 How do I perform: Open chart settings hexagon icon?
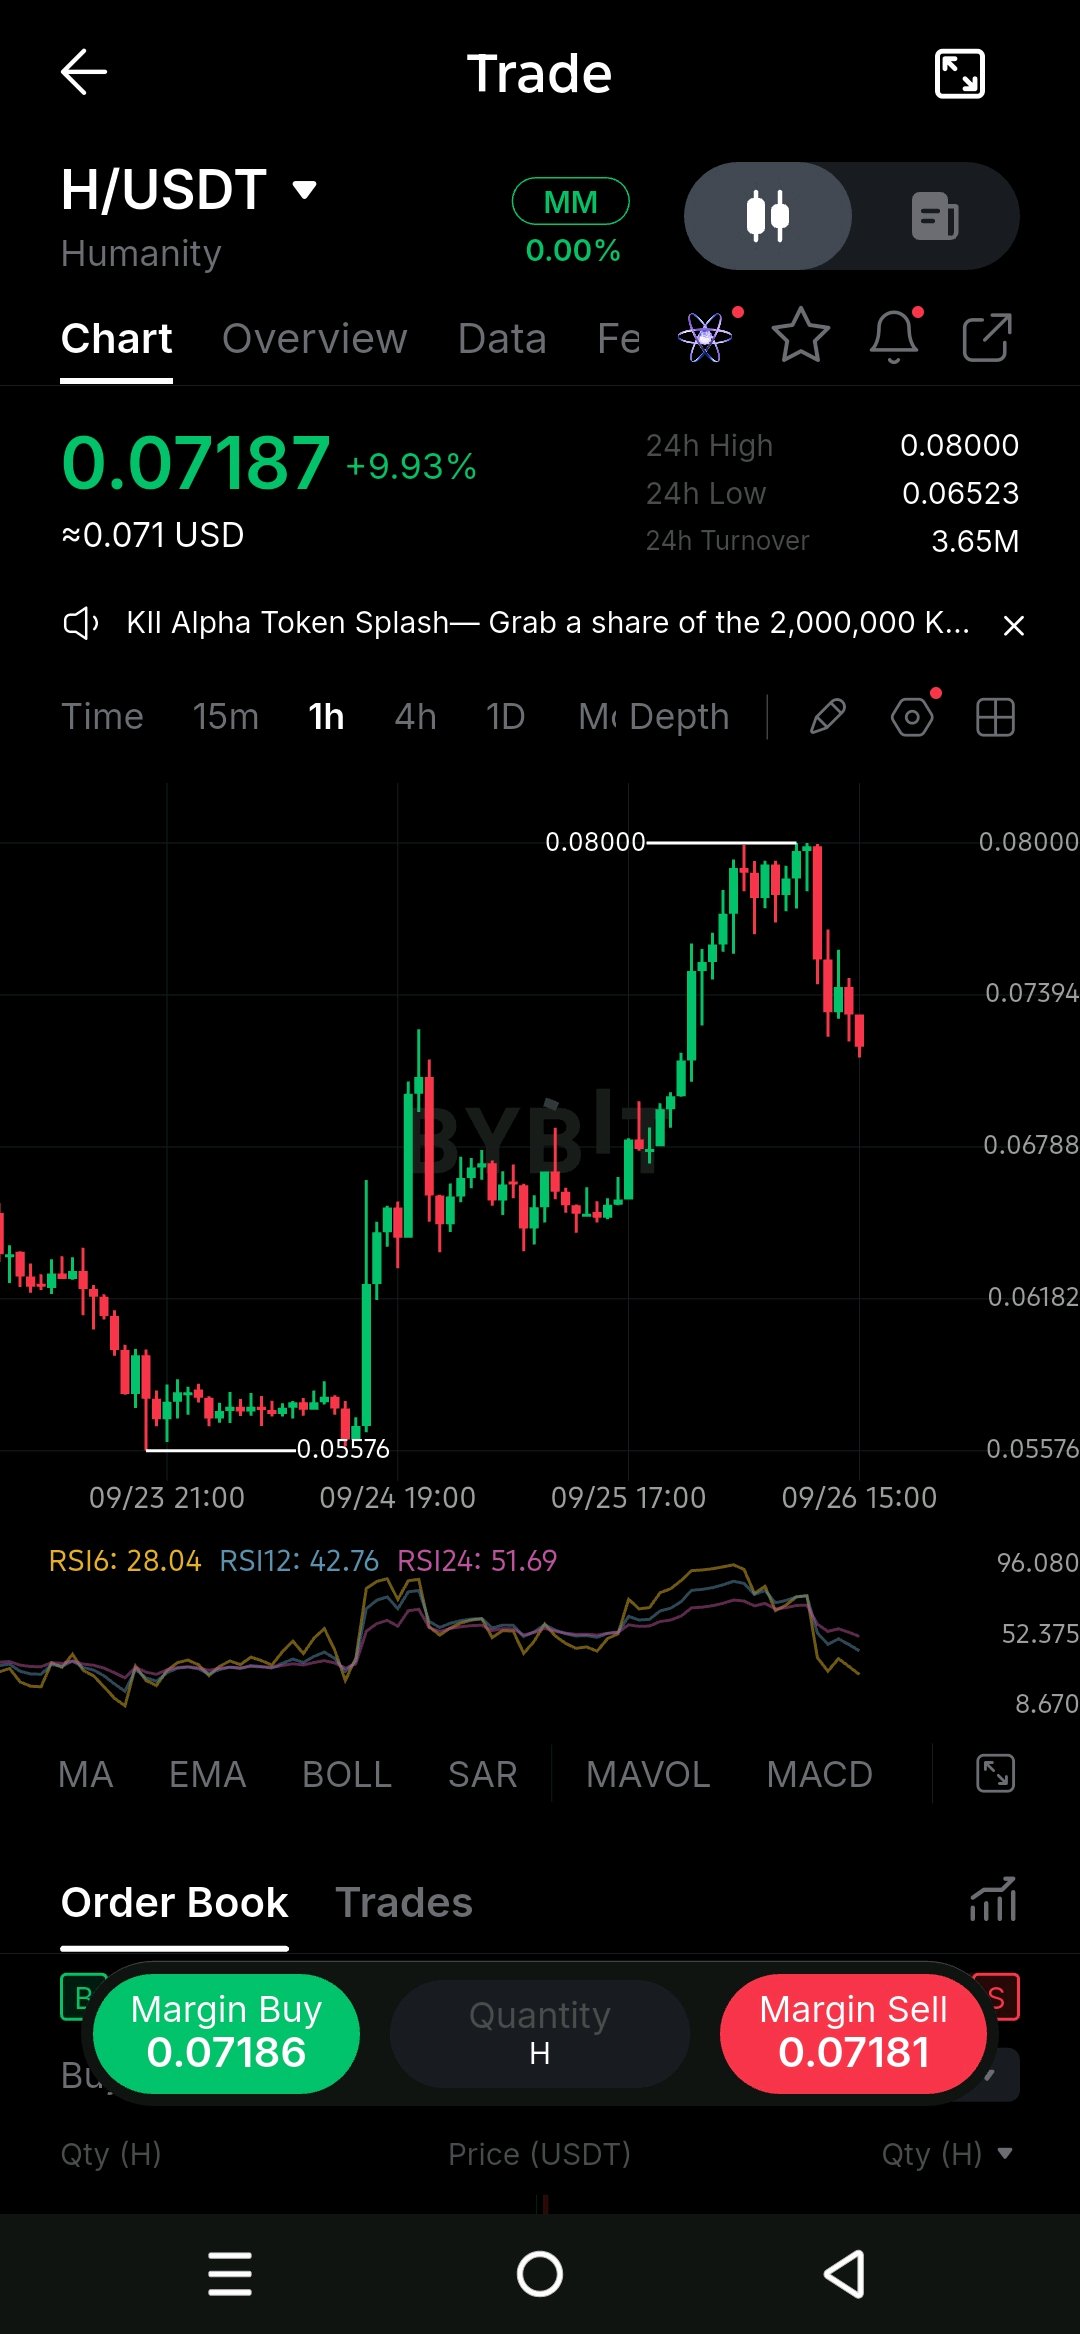[x=912, y=717]
